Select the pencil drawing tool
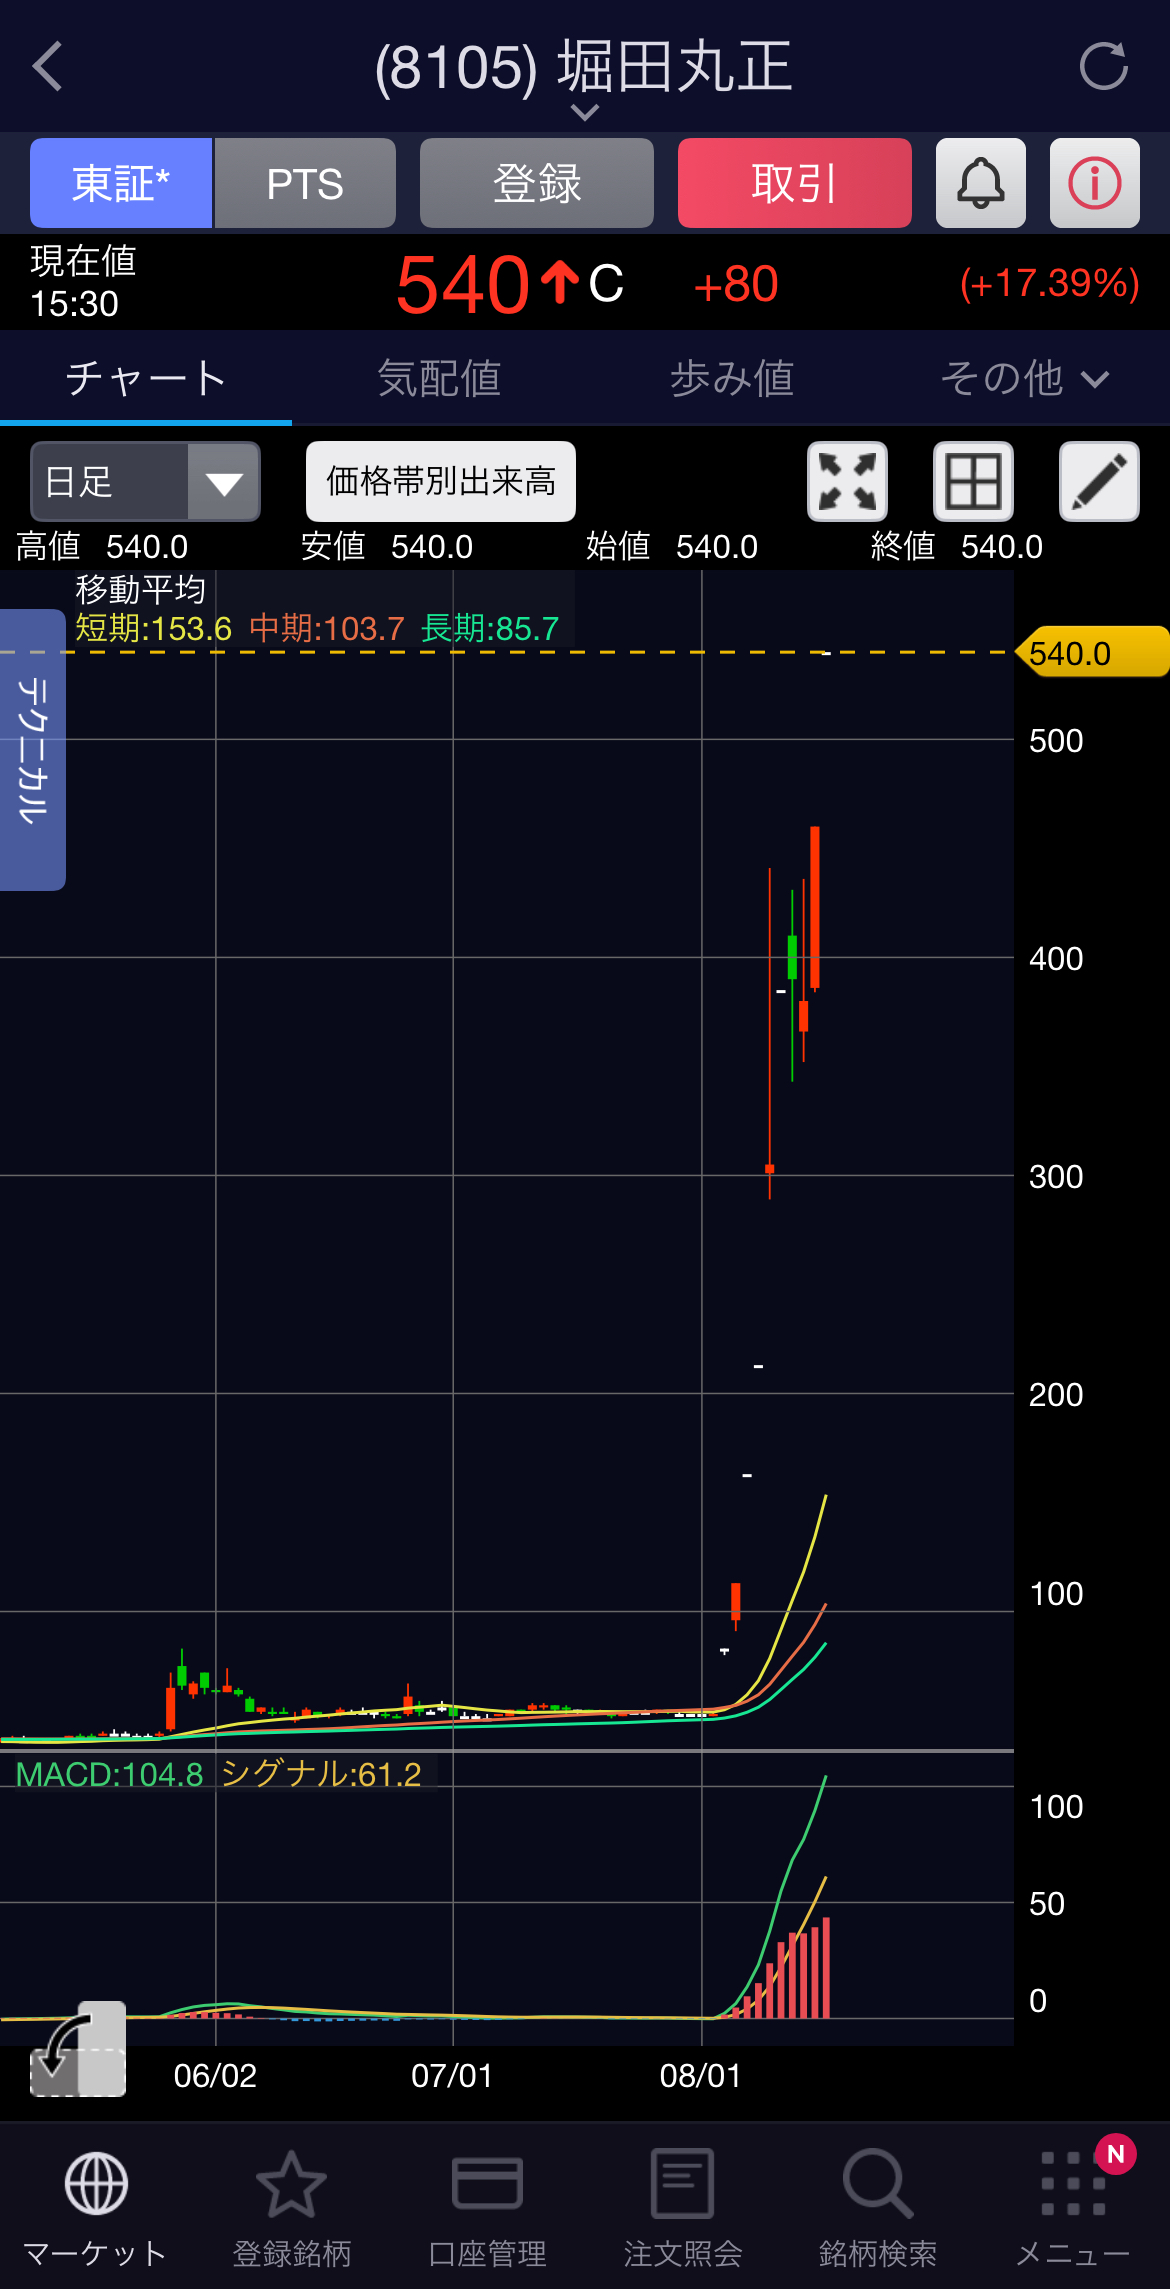1170x2289 pixels. [x=1100, y=482]
